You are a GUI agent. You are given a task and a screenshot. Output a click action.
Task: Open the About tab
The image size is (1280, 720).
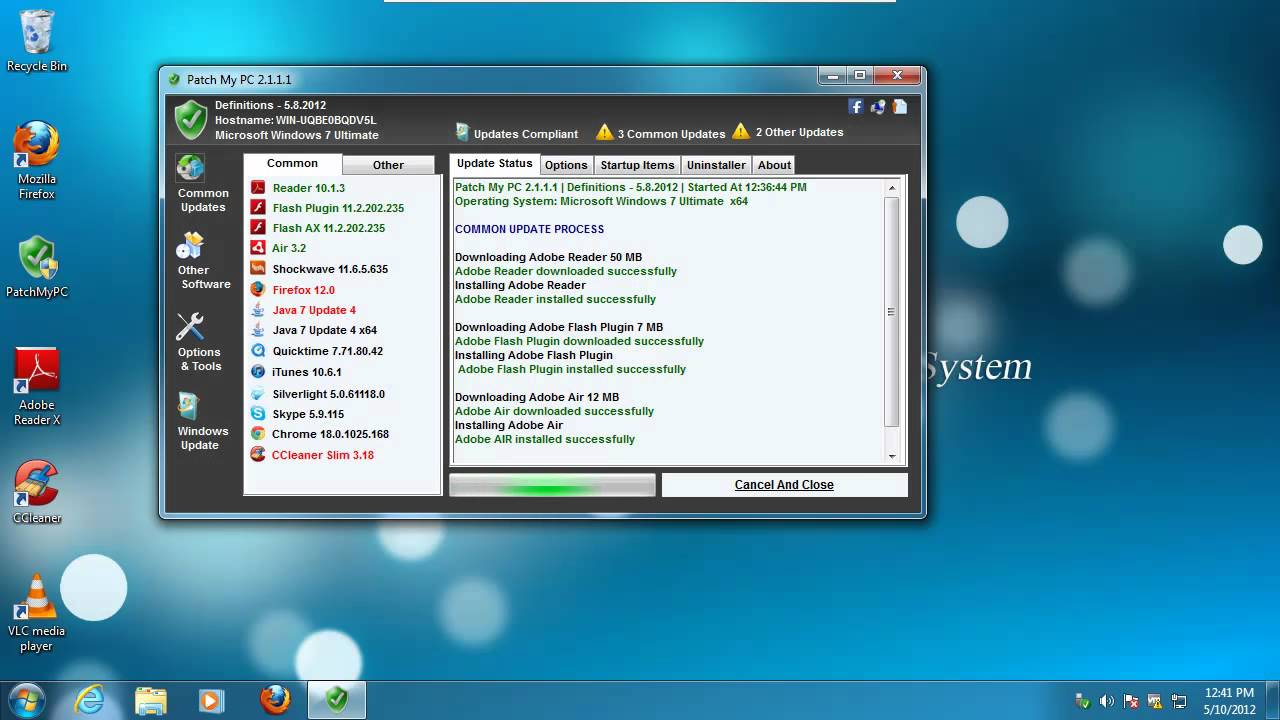click(774, 165)
